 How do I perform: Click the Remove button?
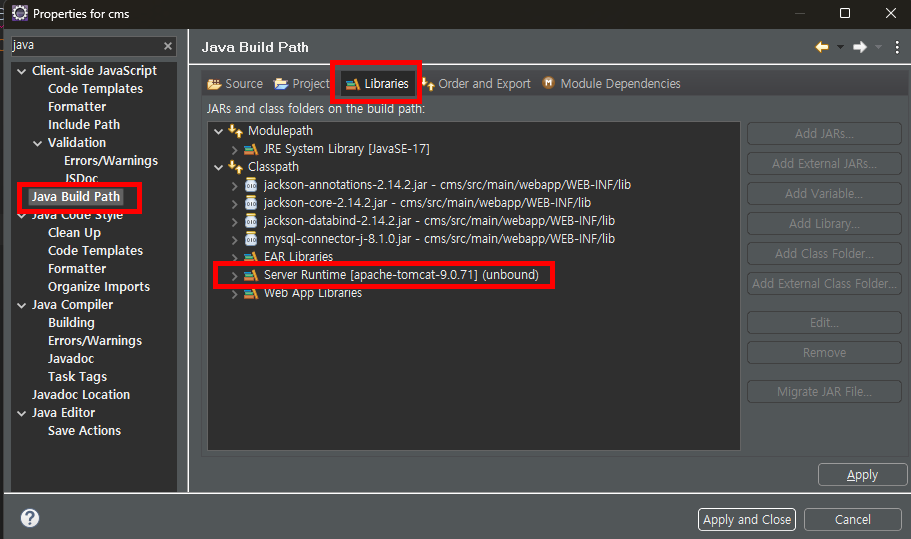pyautogui.click(x=824, y=353)
